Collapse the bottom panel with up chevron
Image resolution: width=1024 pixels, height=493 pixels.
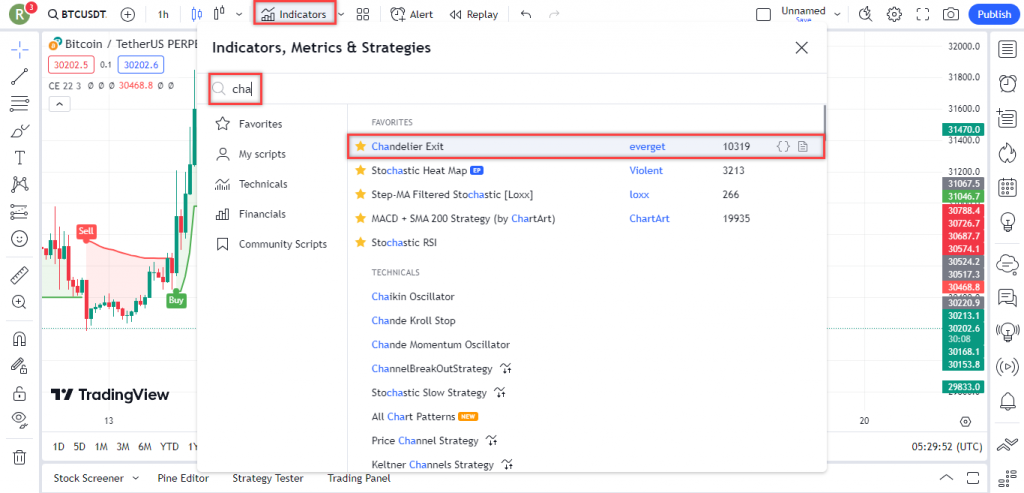click(946, 477)
